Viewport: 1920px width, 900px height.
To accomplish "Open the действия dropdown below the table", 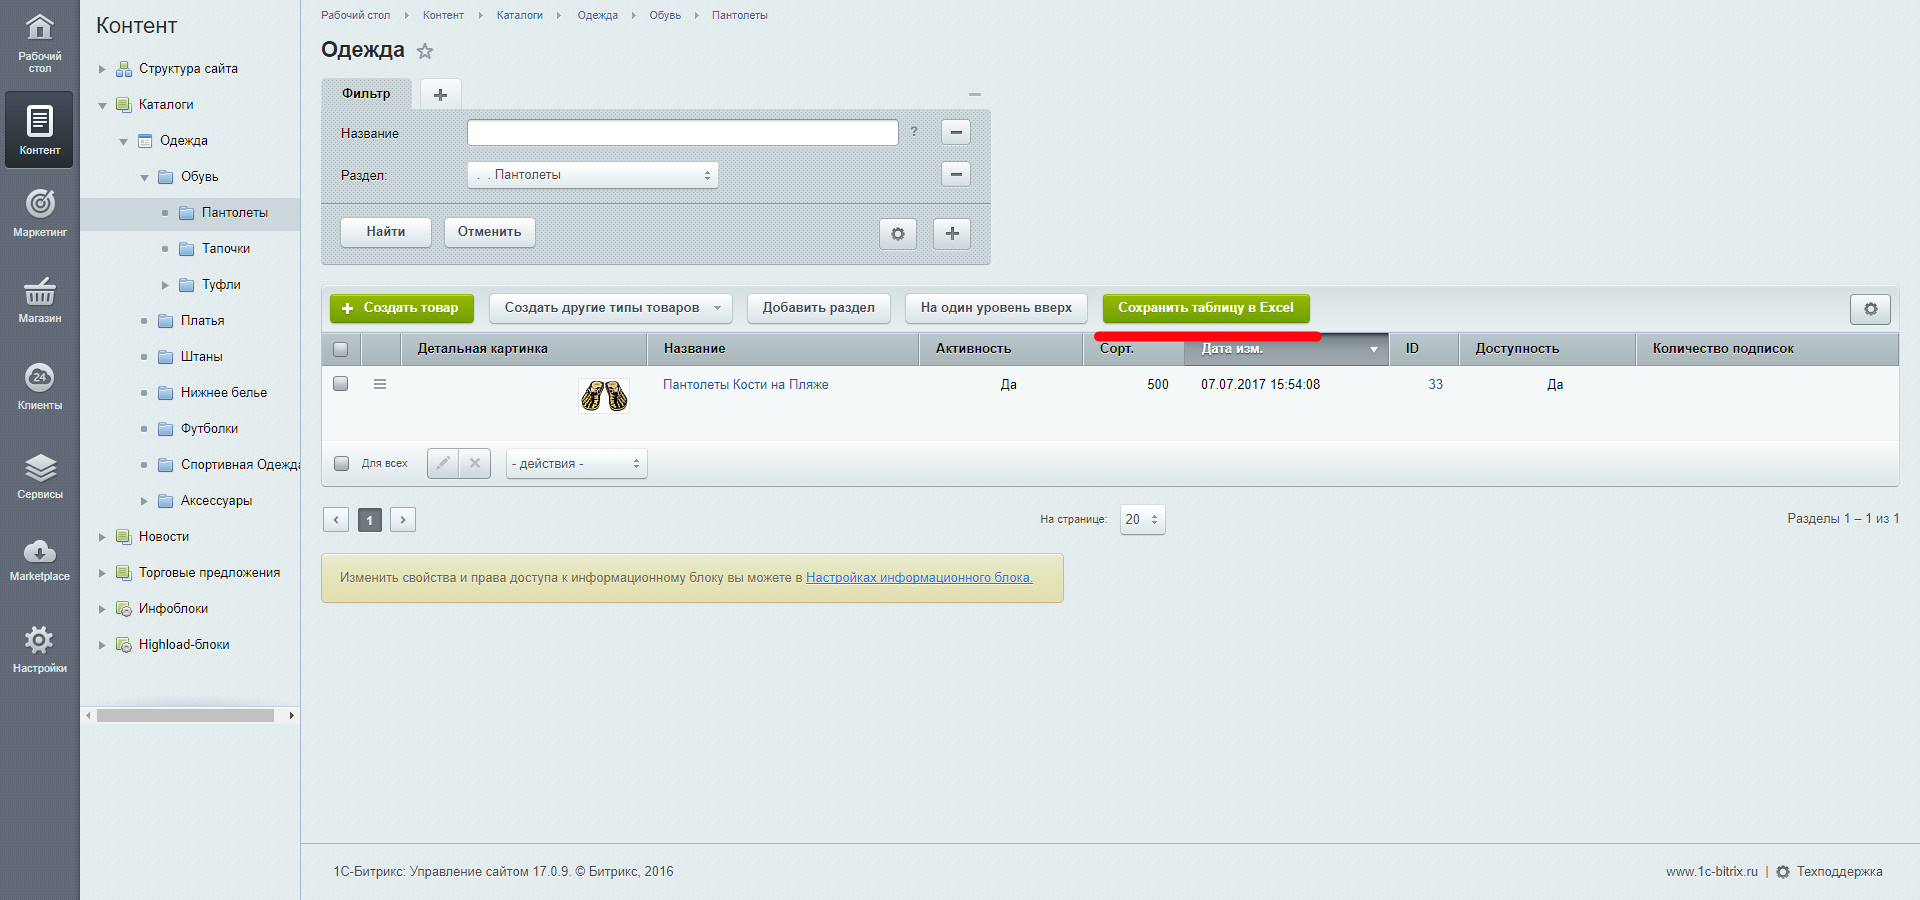I will (576, 464).
